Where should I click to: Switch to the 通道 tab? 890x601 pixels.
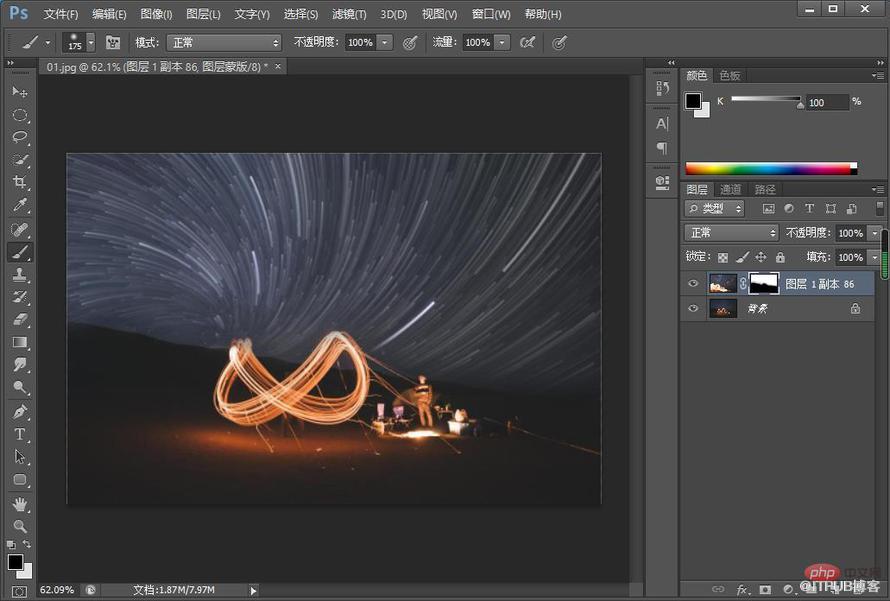click(x=731, y=190)
